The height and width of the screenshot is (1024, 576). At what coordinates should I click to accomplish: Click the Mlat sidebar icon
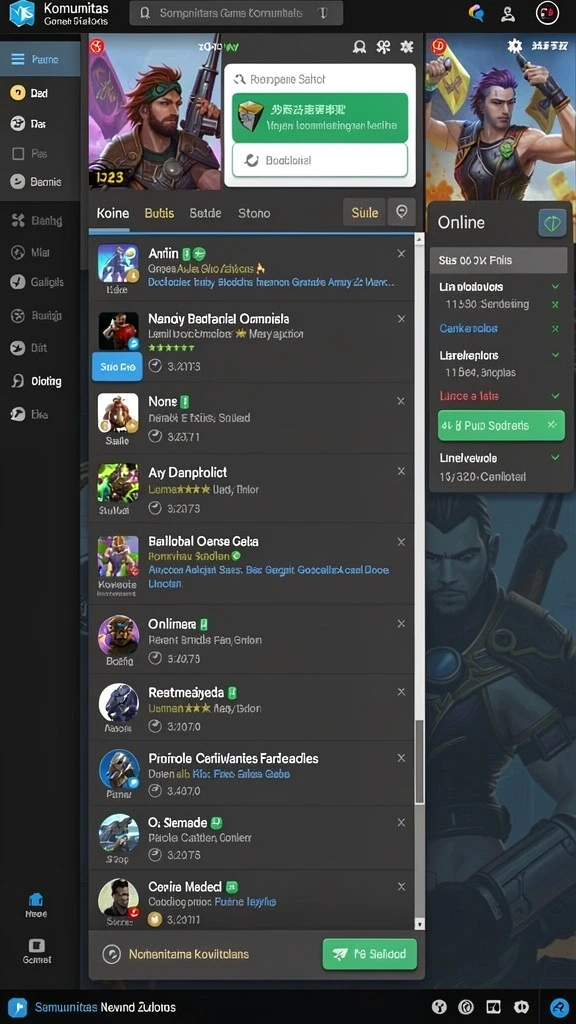tap(18, 252)
